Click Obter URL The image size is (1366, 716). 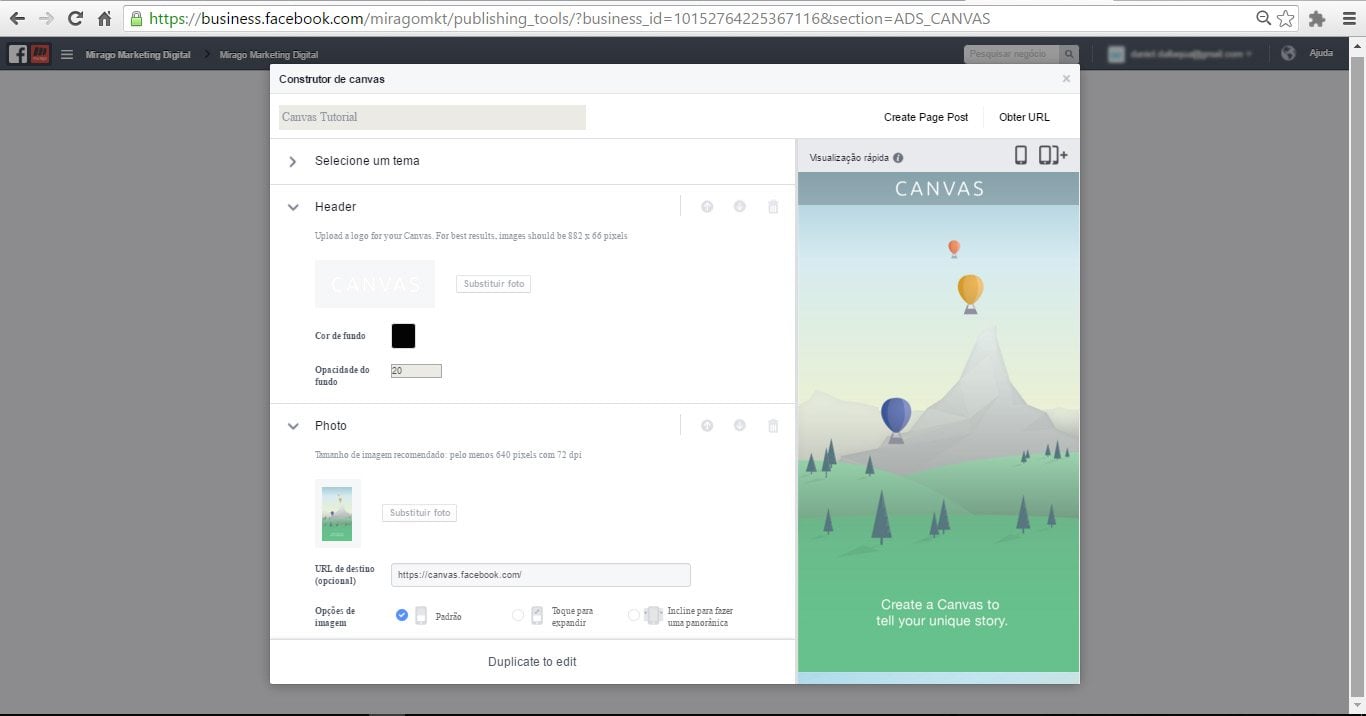(x=1024, y=117)
